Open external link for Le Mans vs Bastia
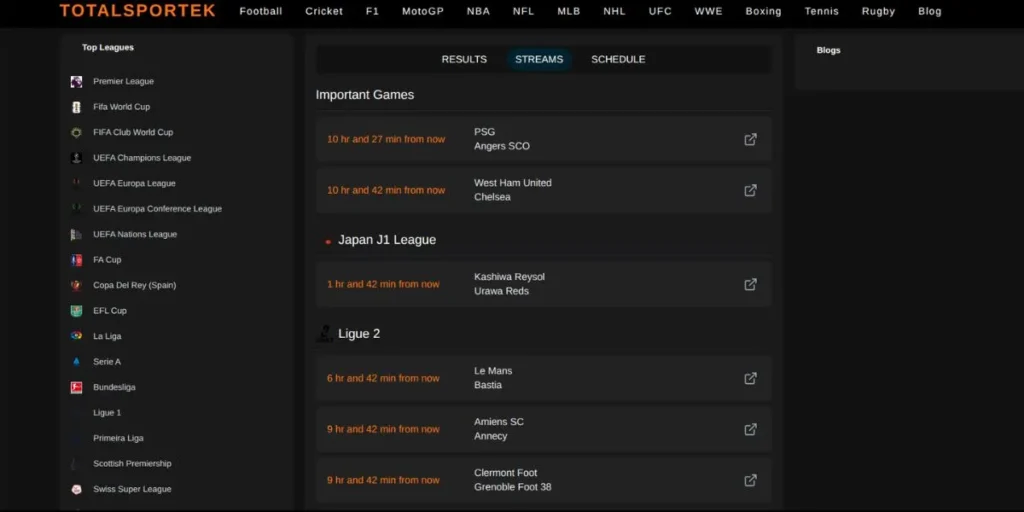Viewport: 1024px width, 512px height. pos(750,378)
